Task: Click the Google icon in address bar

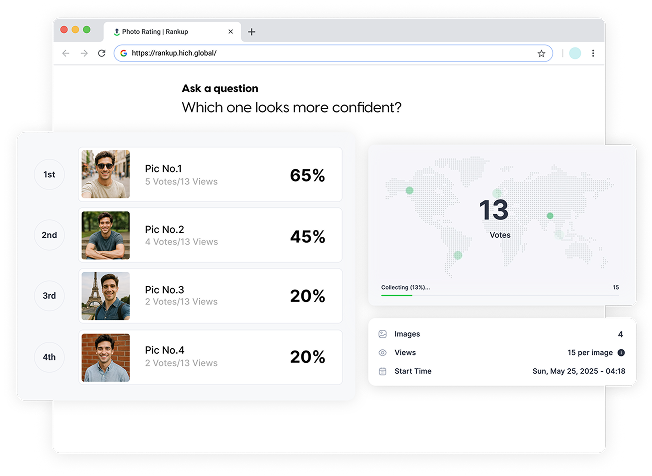Action: tap(123, 53)
